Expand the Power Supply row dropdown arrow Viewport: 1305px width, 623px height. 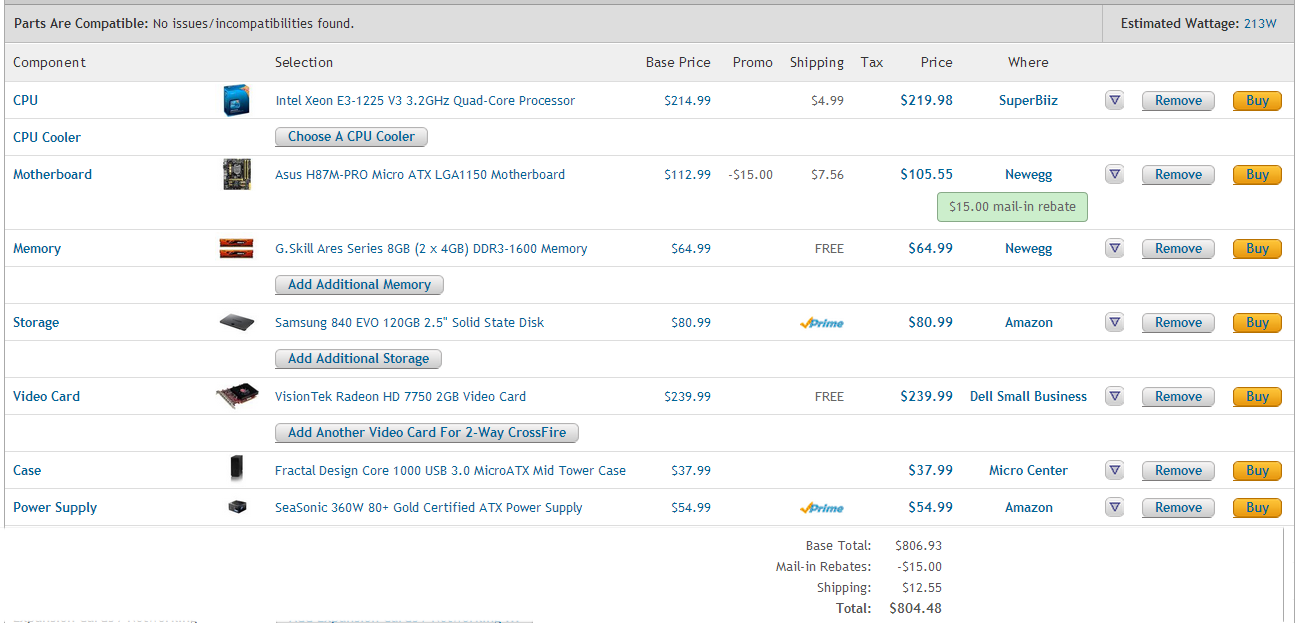tap(1115, 507)
